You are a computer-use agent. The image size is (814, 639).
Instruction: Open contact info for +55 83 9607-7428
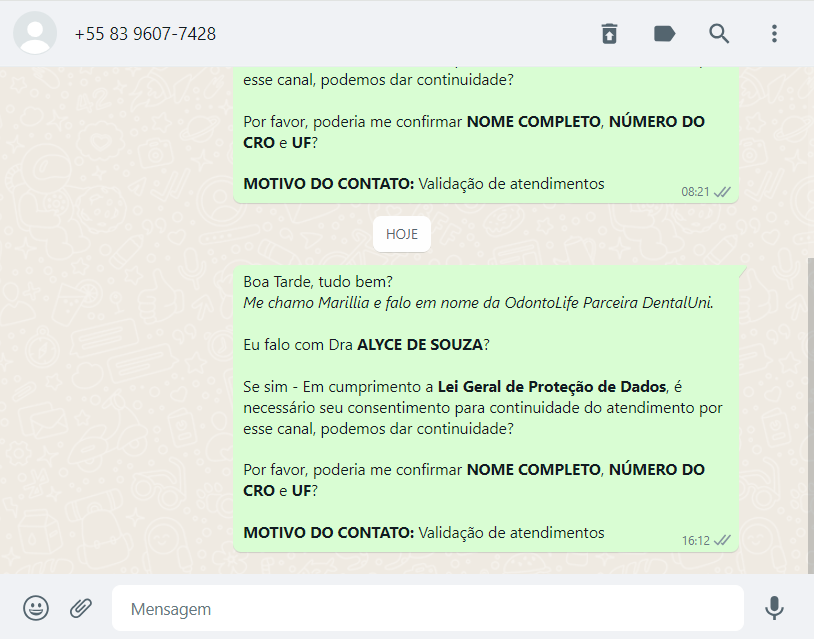click(145, 34)
